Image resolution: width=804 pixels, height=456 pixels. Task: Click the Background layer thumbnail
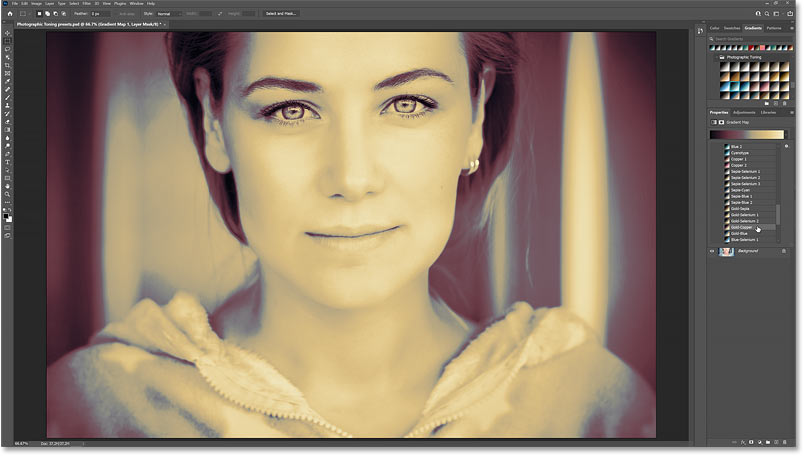tap(726, 251)
